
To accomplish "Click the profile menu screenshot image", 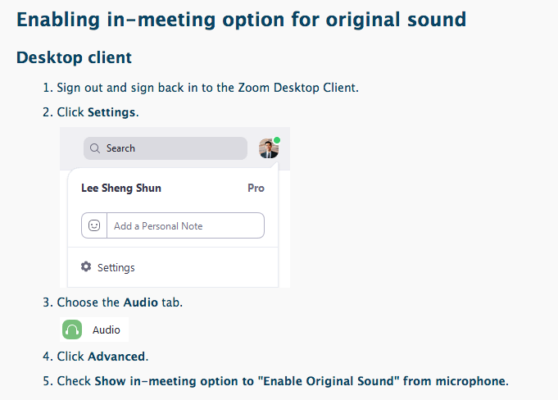I will tap(175, 207).
